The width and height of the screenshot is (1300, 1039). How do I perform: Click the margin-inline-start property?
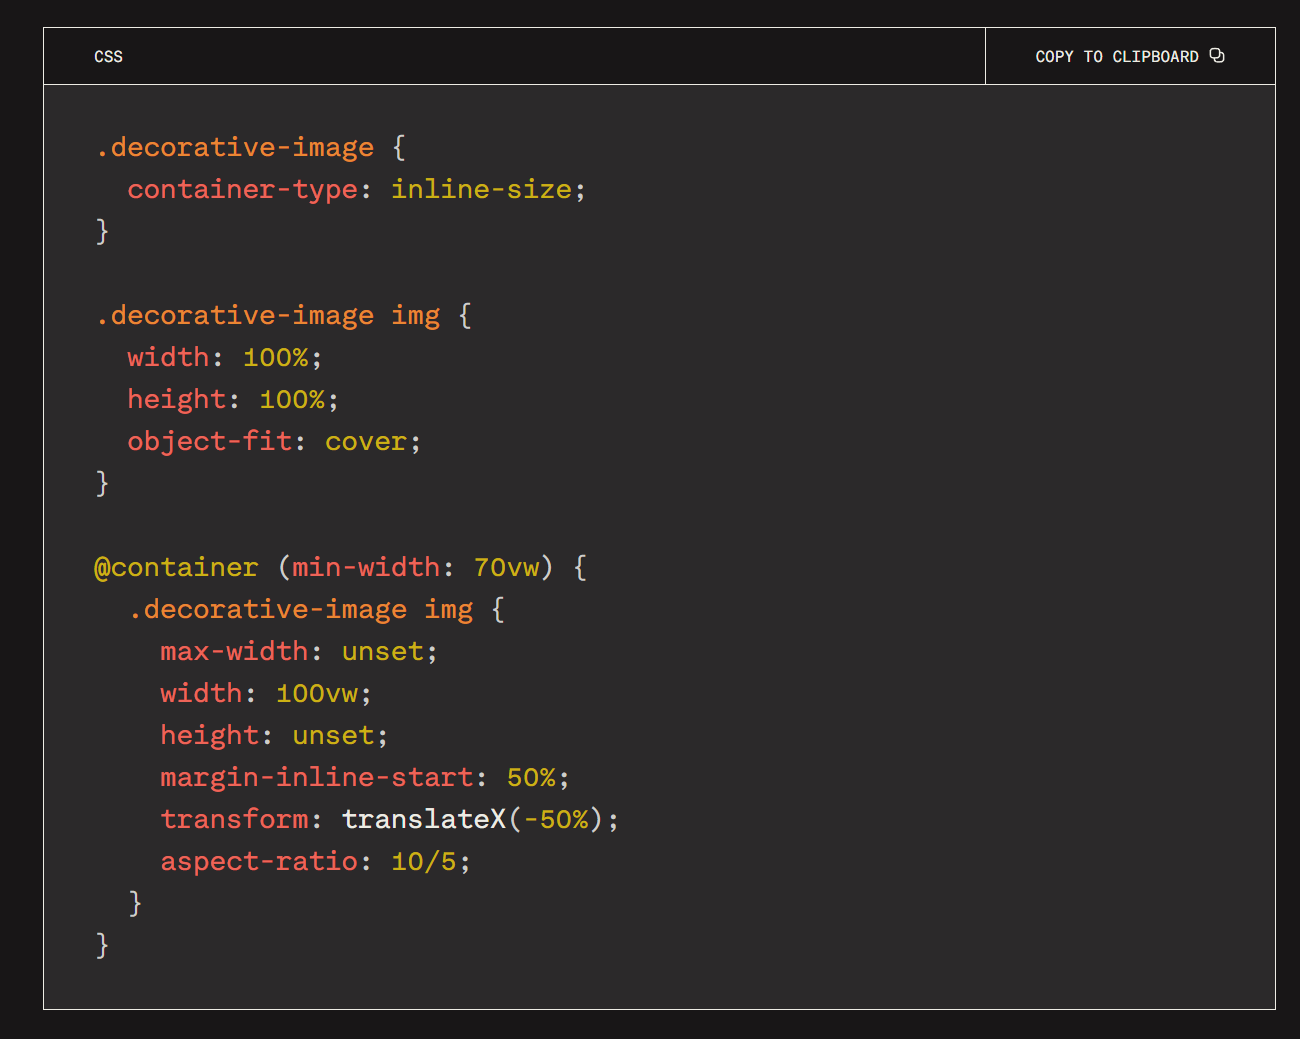[317, 777]
